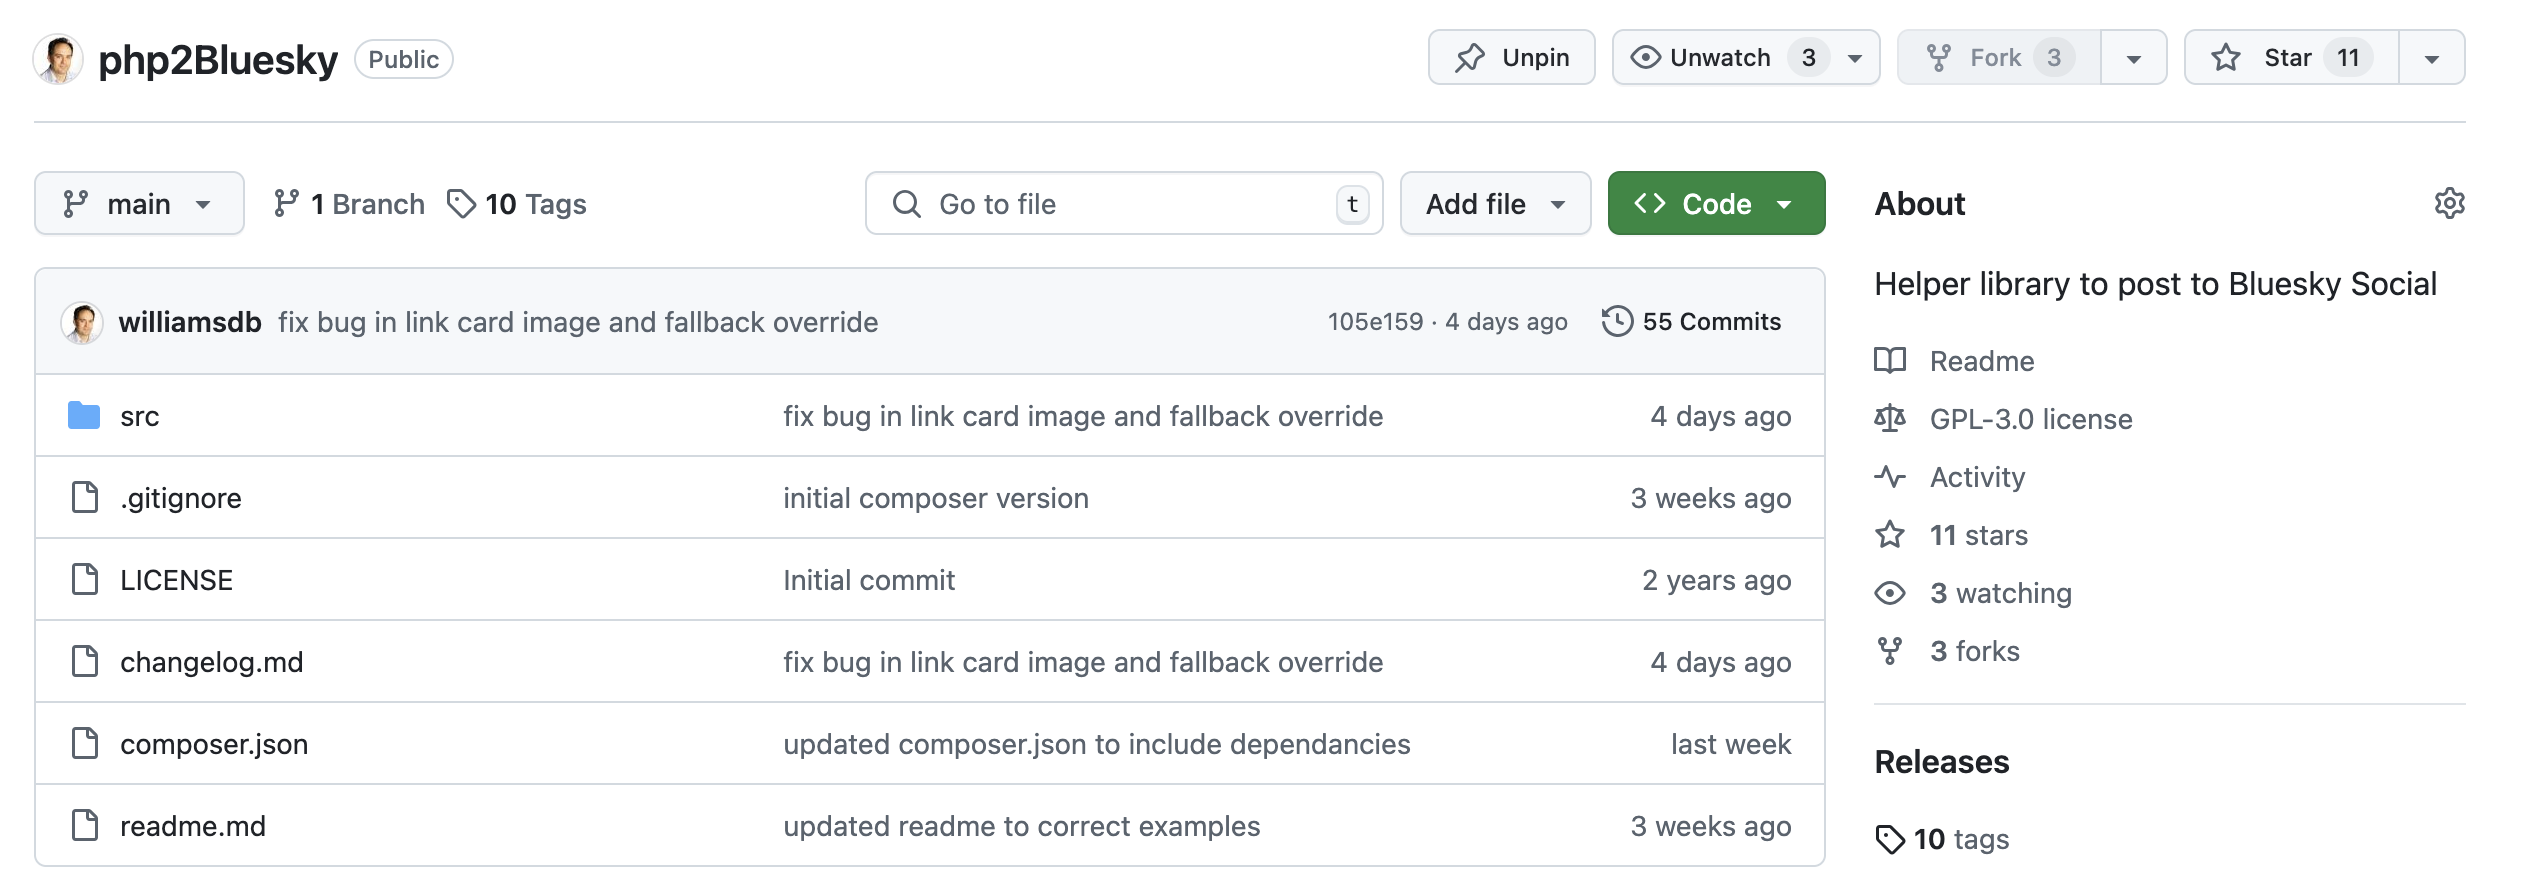Image resolution: width=2526 pixels, height=880 pixels.
Task: Open changelog.md row commit message link
Action: (1083, 662)
